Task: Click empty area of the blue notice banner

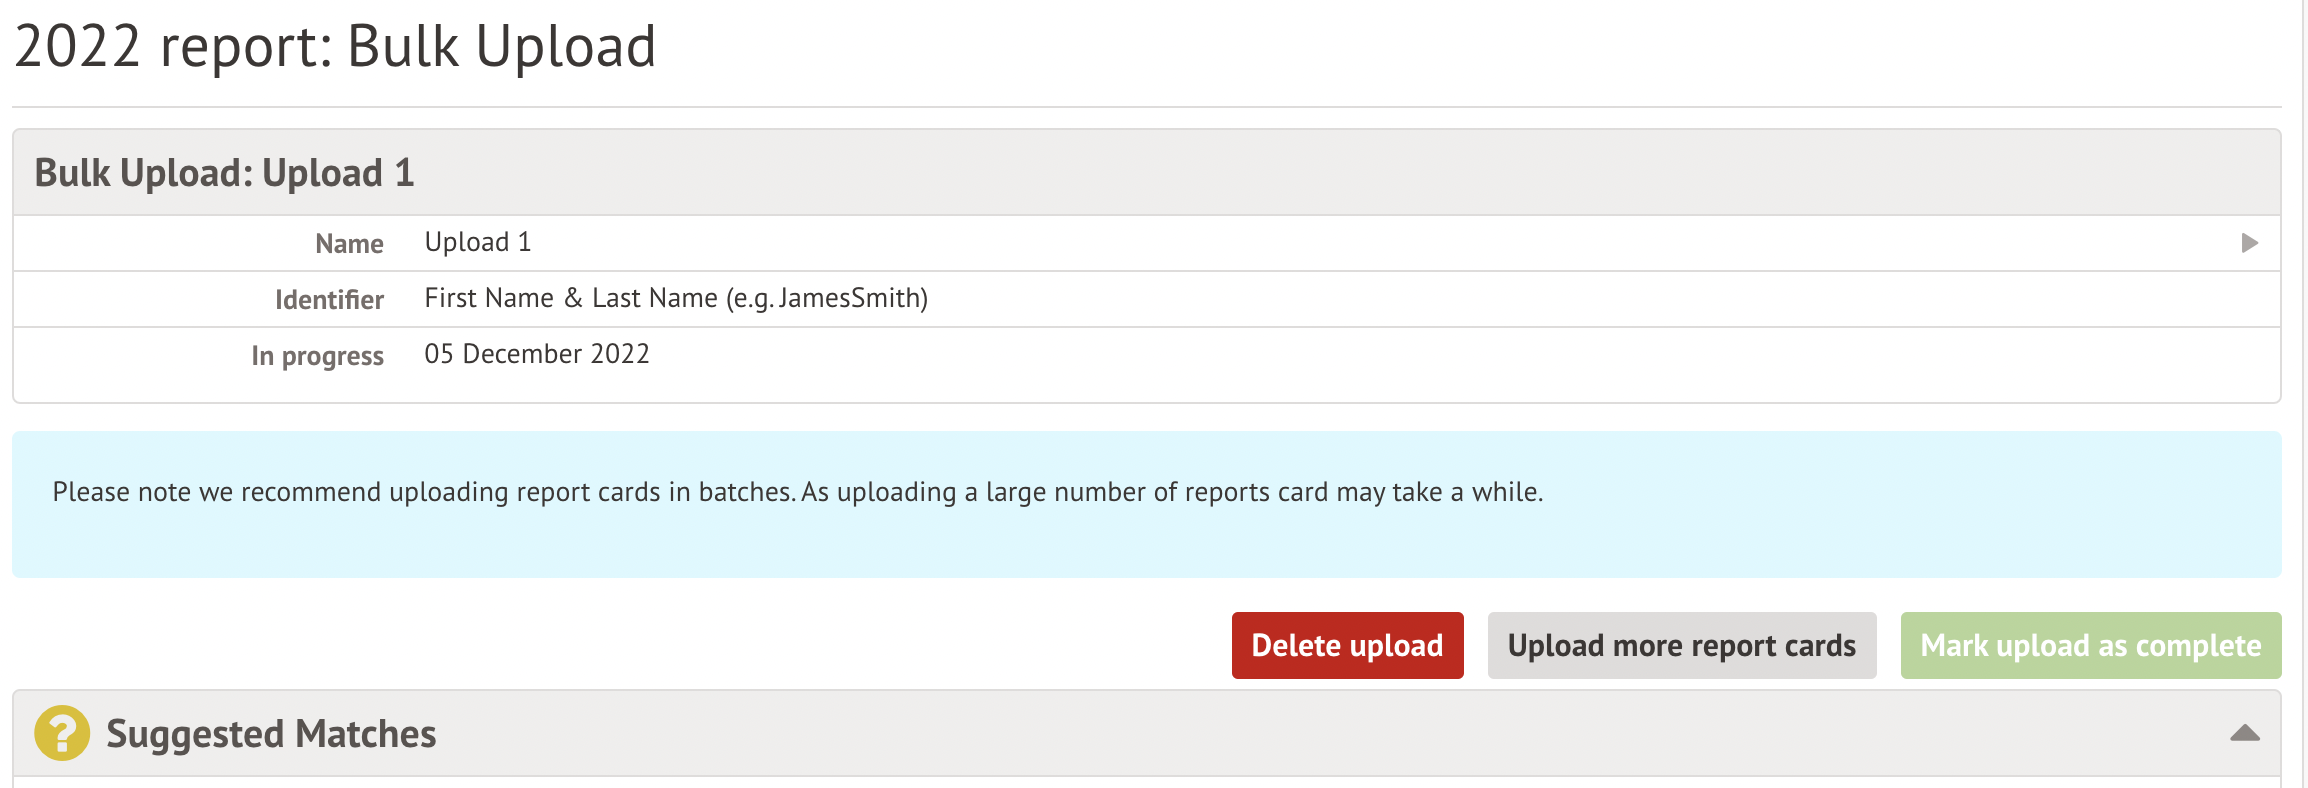Action: [x=1900, y=540]
